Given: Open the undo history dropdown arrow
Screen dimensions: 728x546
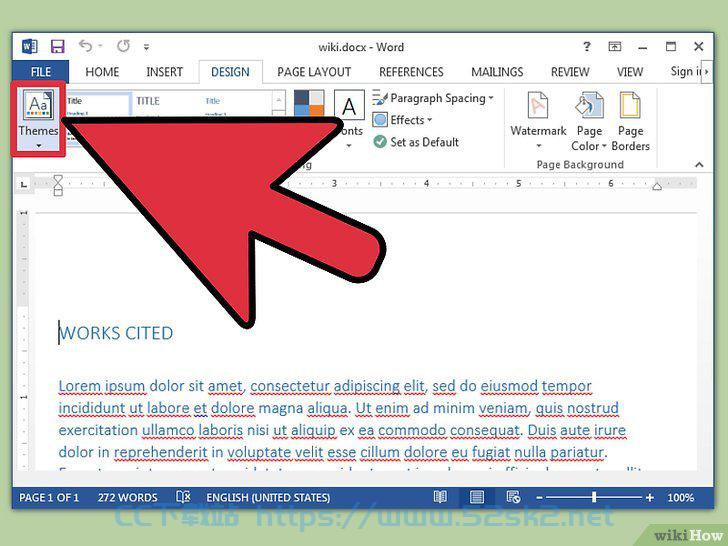Looking at the screenshot, I should coord(100,46).
